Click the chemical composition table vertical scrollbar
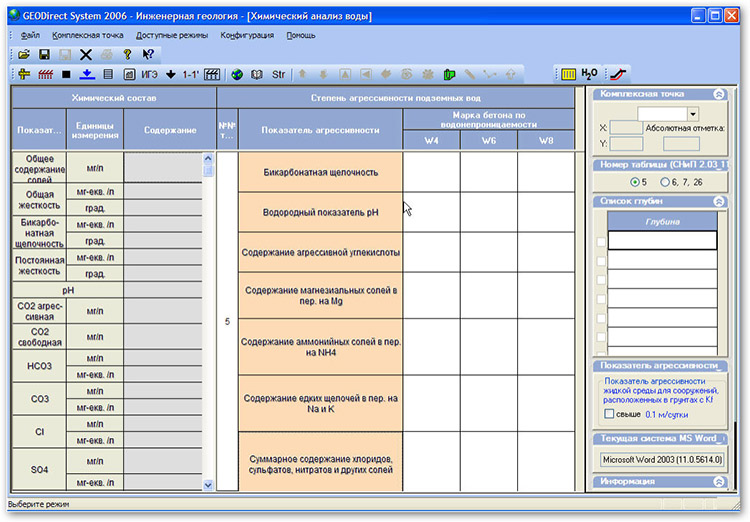The height and width of the screenshot is (522, 750). (x=209, y=320)
